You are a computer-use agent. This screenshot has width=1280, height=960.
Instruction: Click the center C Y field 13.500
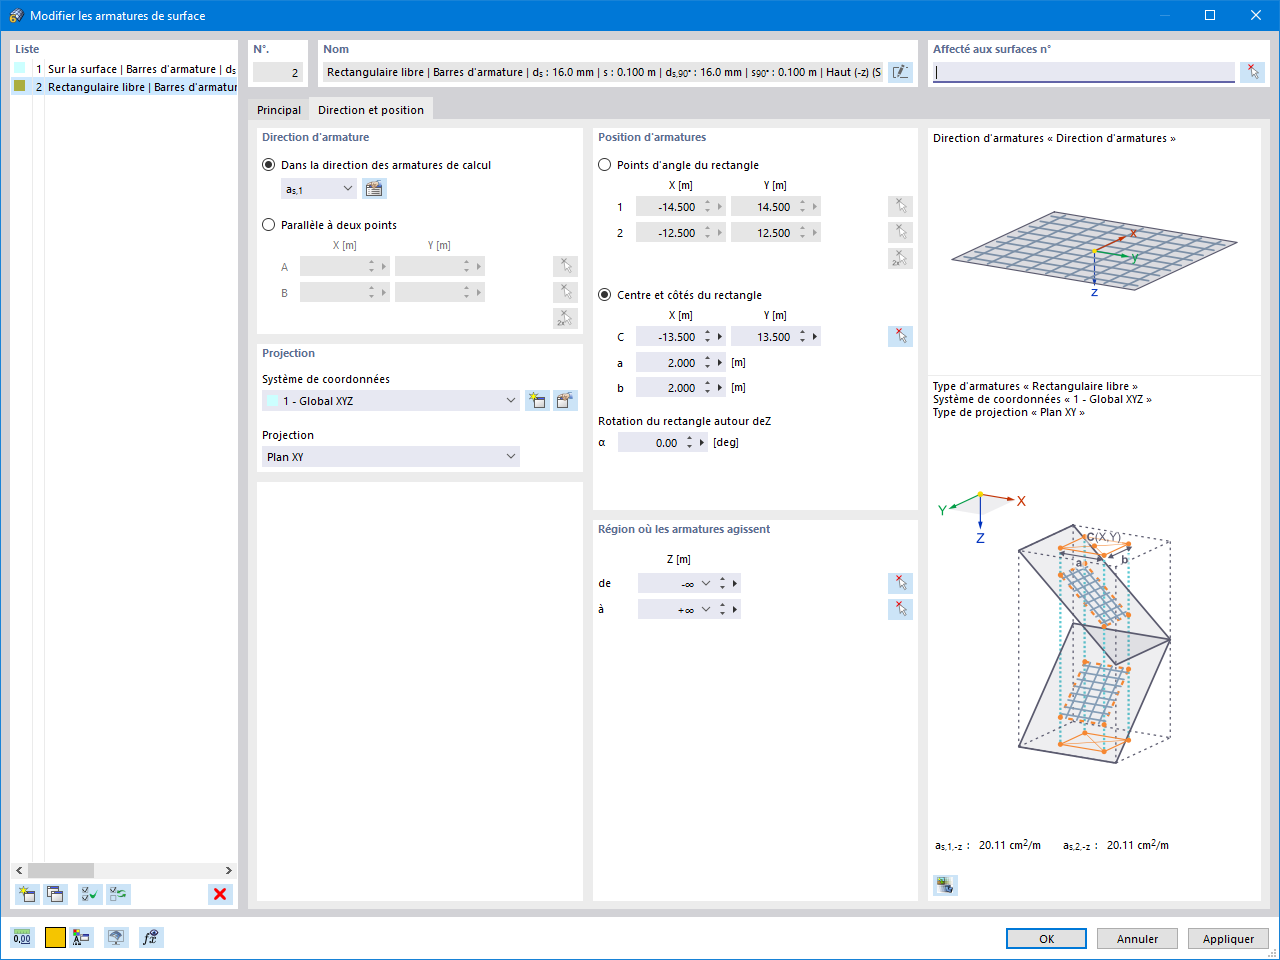[x=763, y=337]
